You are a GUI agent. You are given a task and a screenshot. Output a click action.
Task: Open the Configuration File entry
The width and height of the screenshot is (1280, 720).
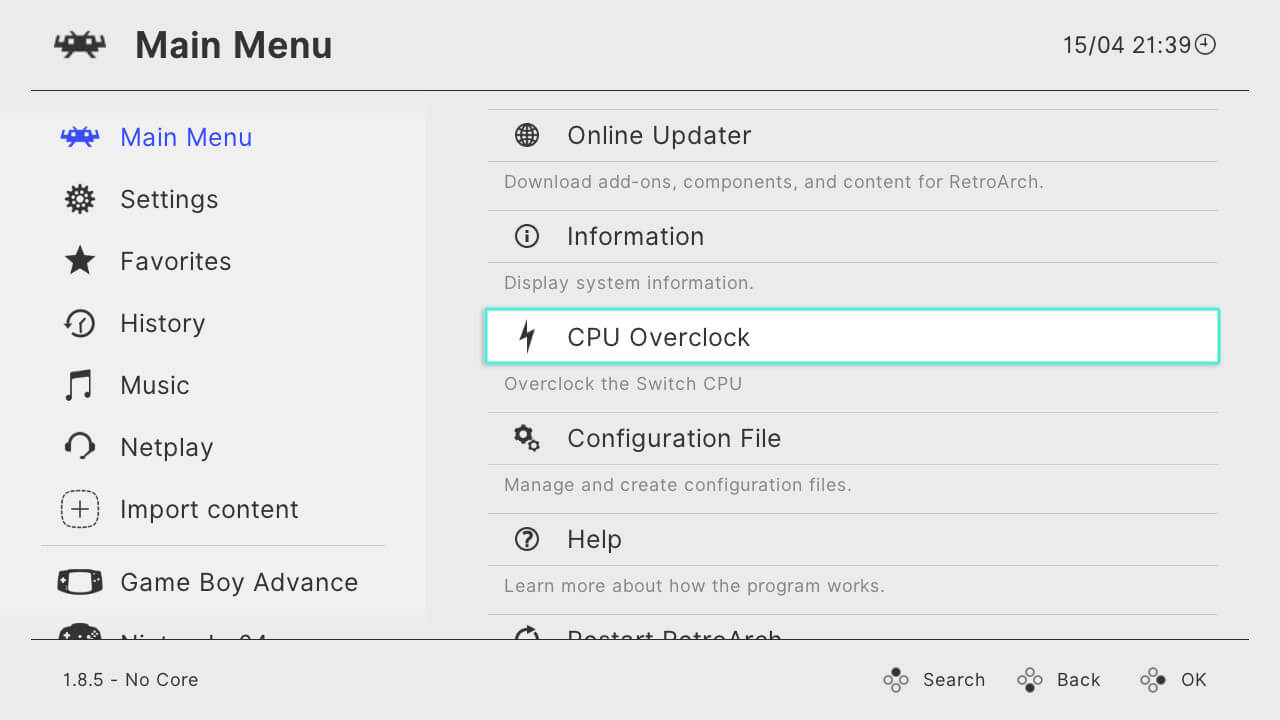pos(852,438)
